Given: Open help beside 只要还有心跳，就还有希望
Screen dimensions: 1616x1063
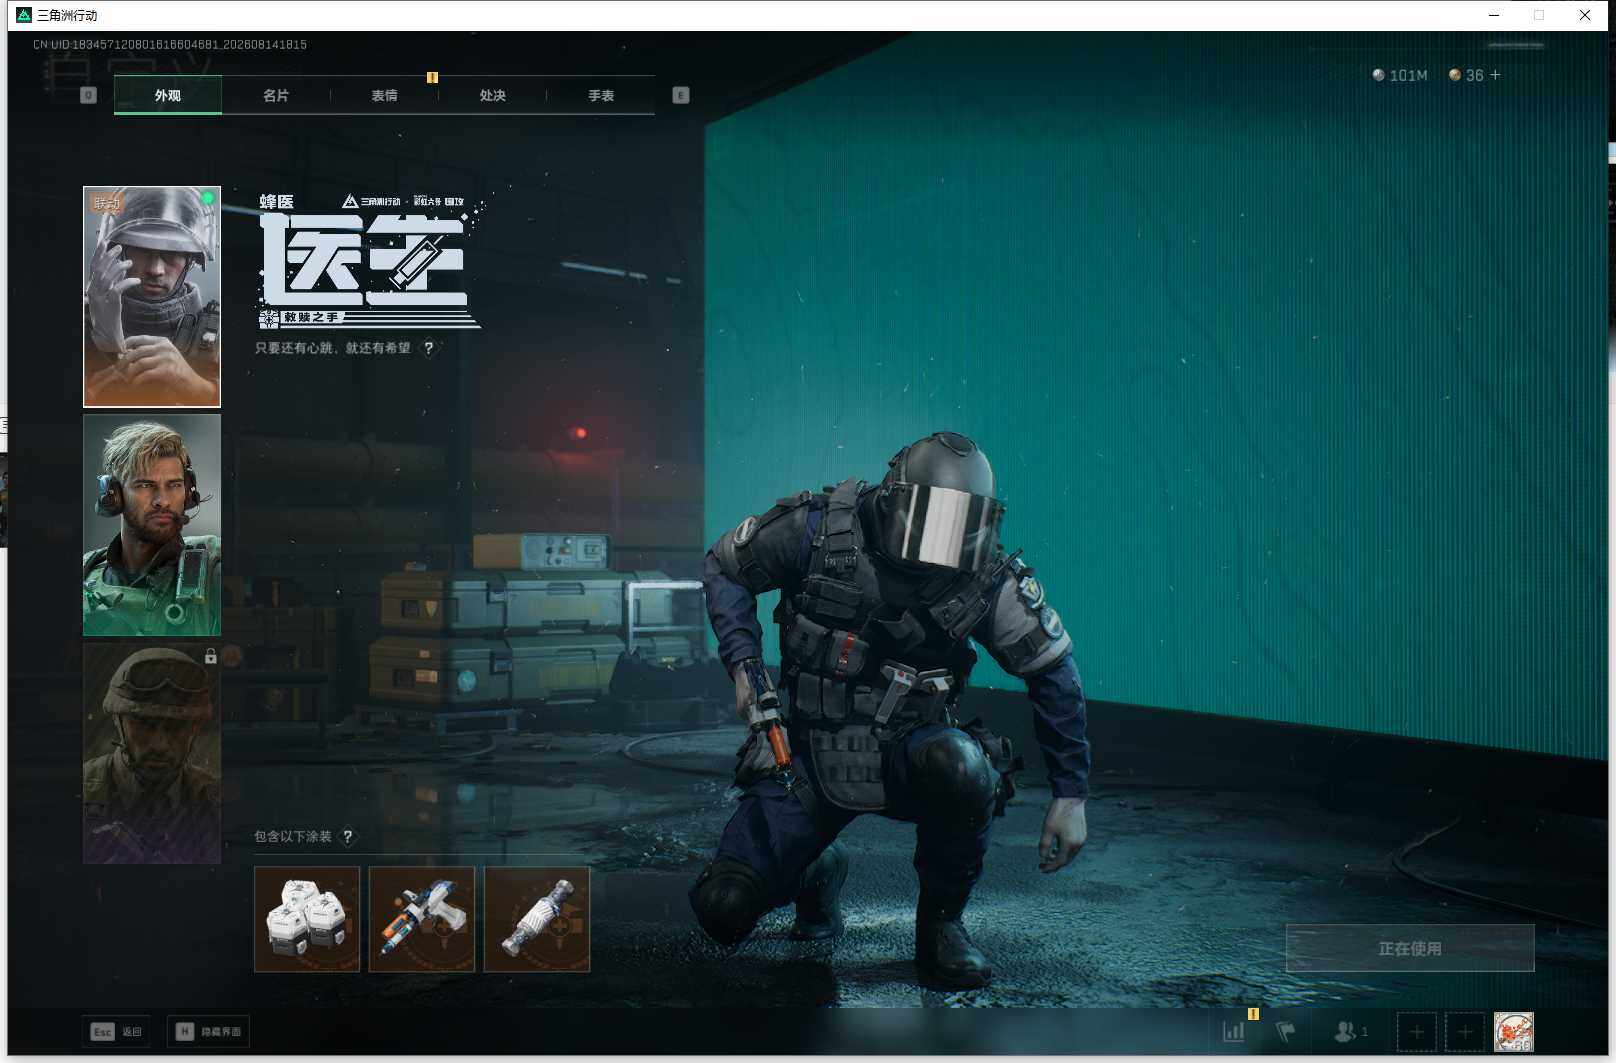Looking at the screenshot, I should coord(429,348).
